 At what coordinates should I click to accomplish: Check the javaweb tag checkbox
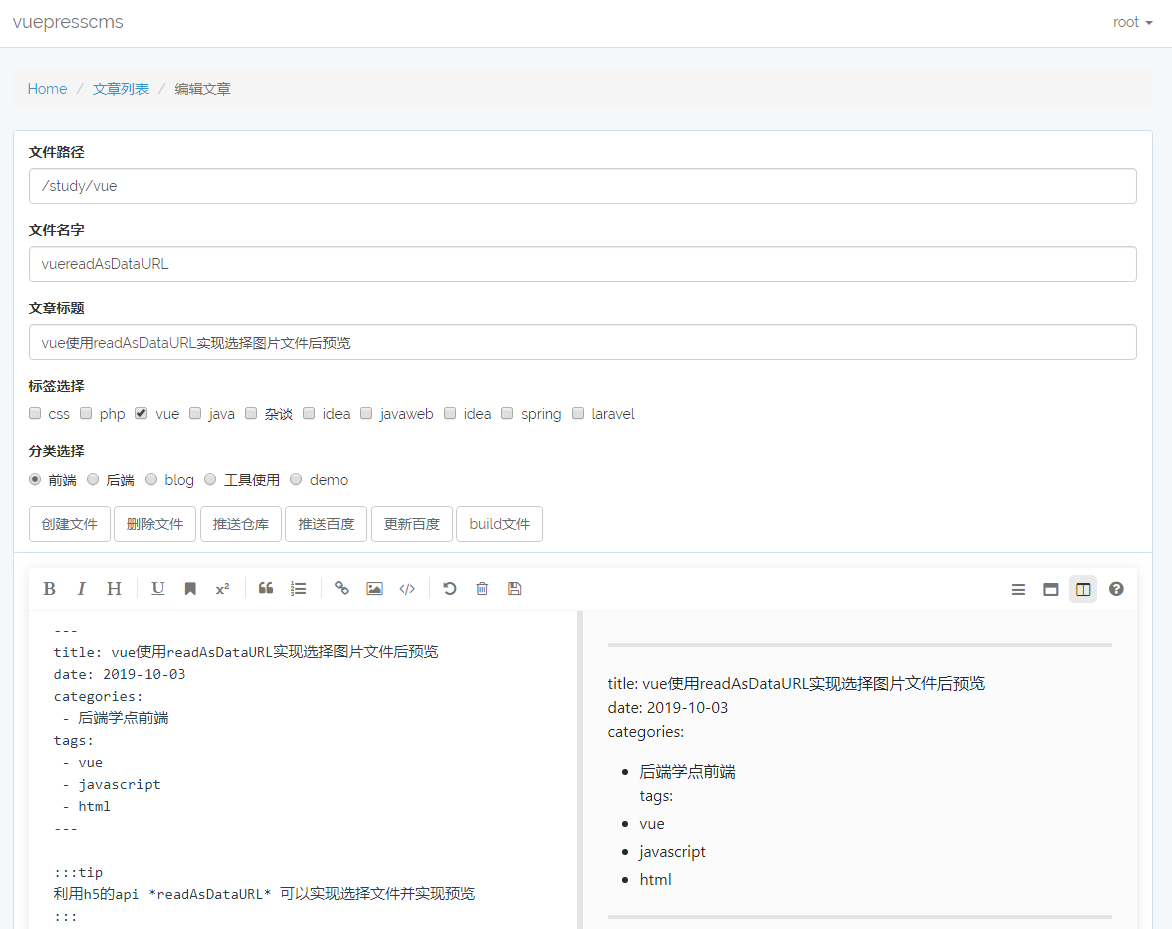366,413
